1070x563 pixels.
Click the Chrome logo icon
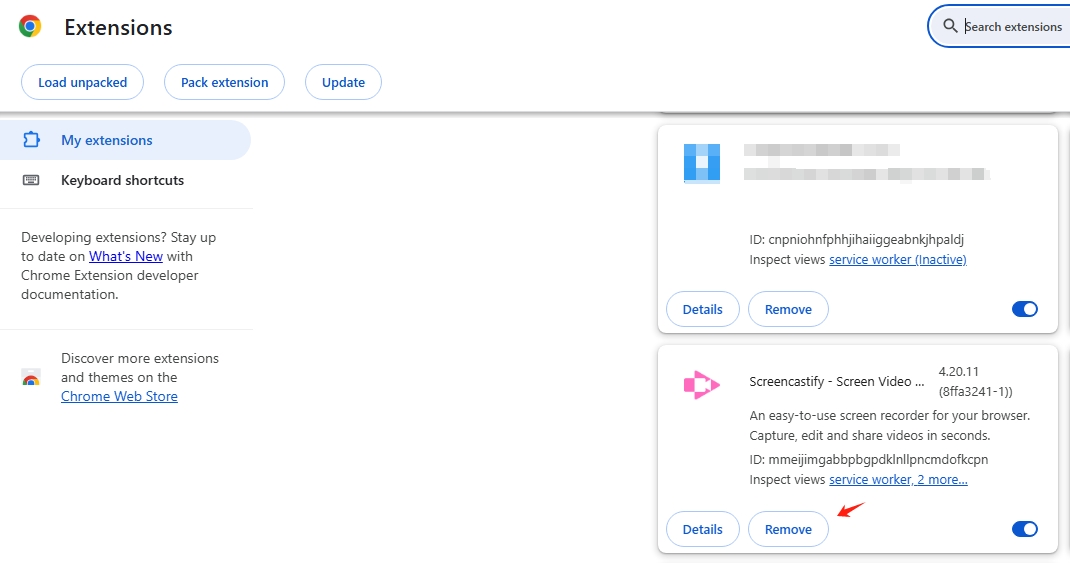[x=30, y=27]
